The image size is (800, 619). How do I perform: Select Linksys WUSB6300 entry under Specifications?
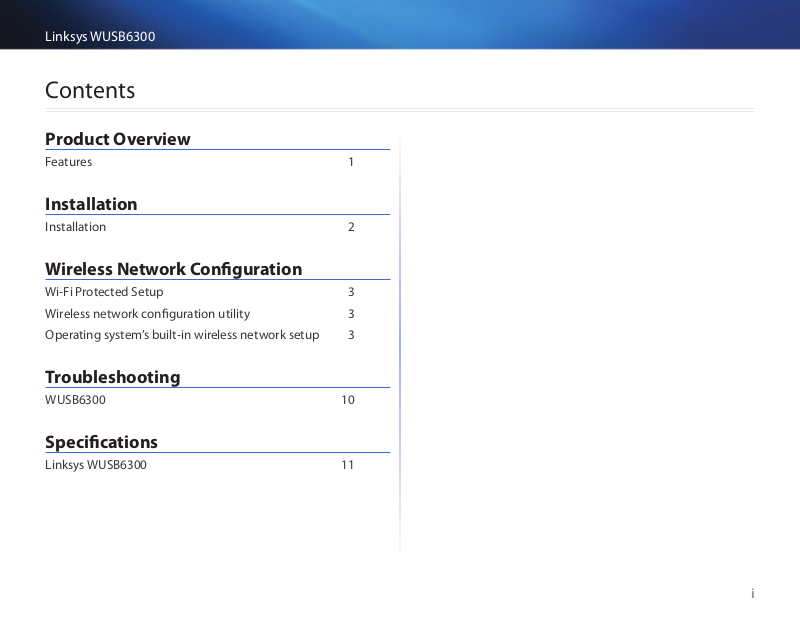[96, 465]
